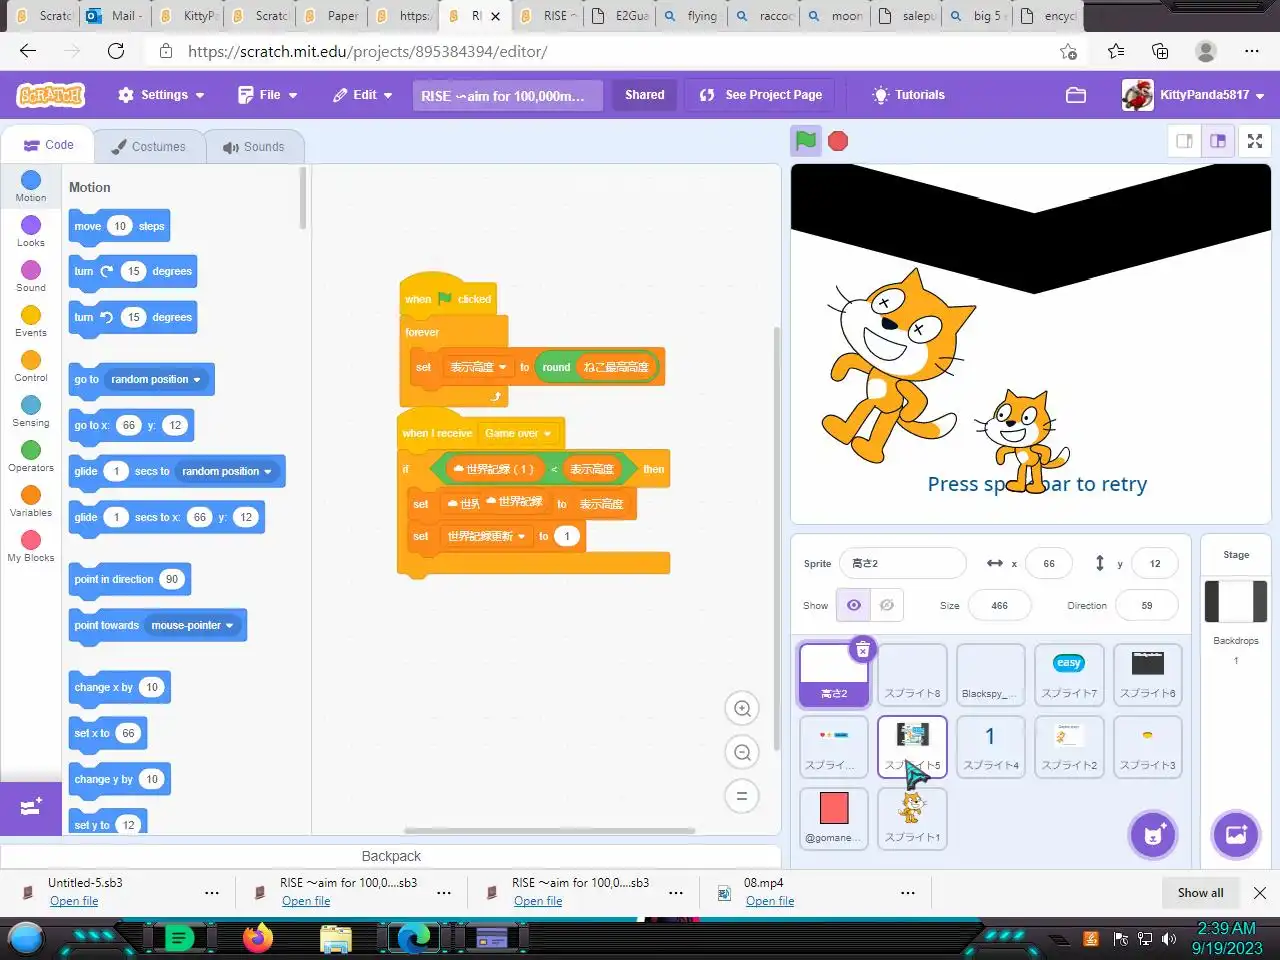Viewport: 1280px width, 960px height.
Task: Open 'Game over' message dropdown in script
Action: [518, 433]
